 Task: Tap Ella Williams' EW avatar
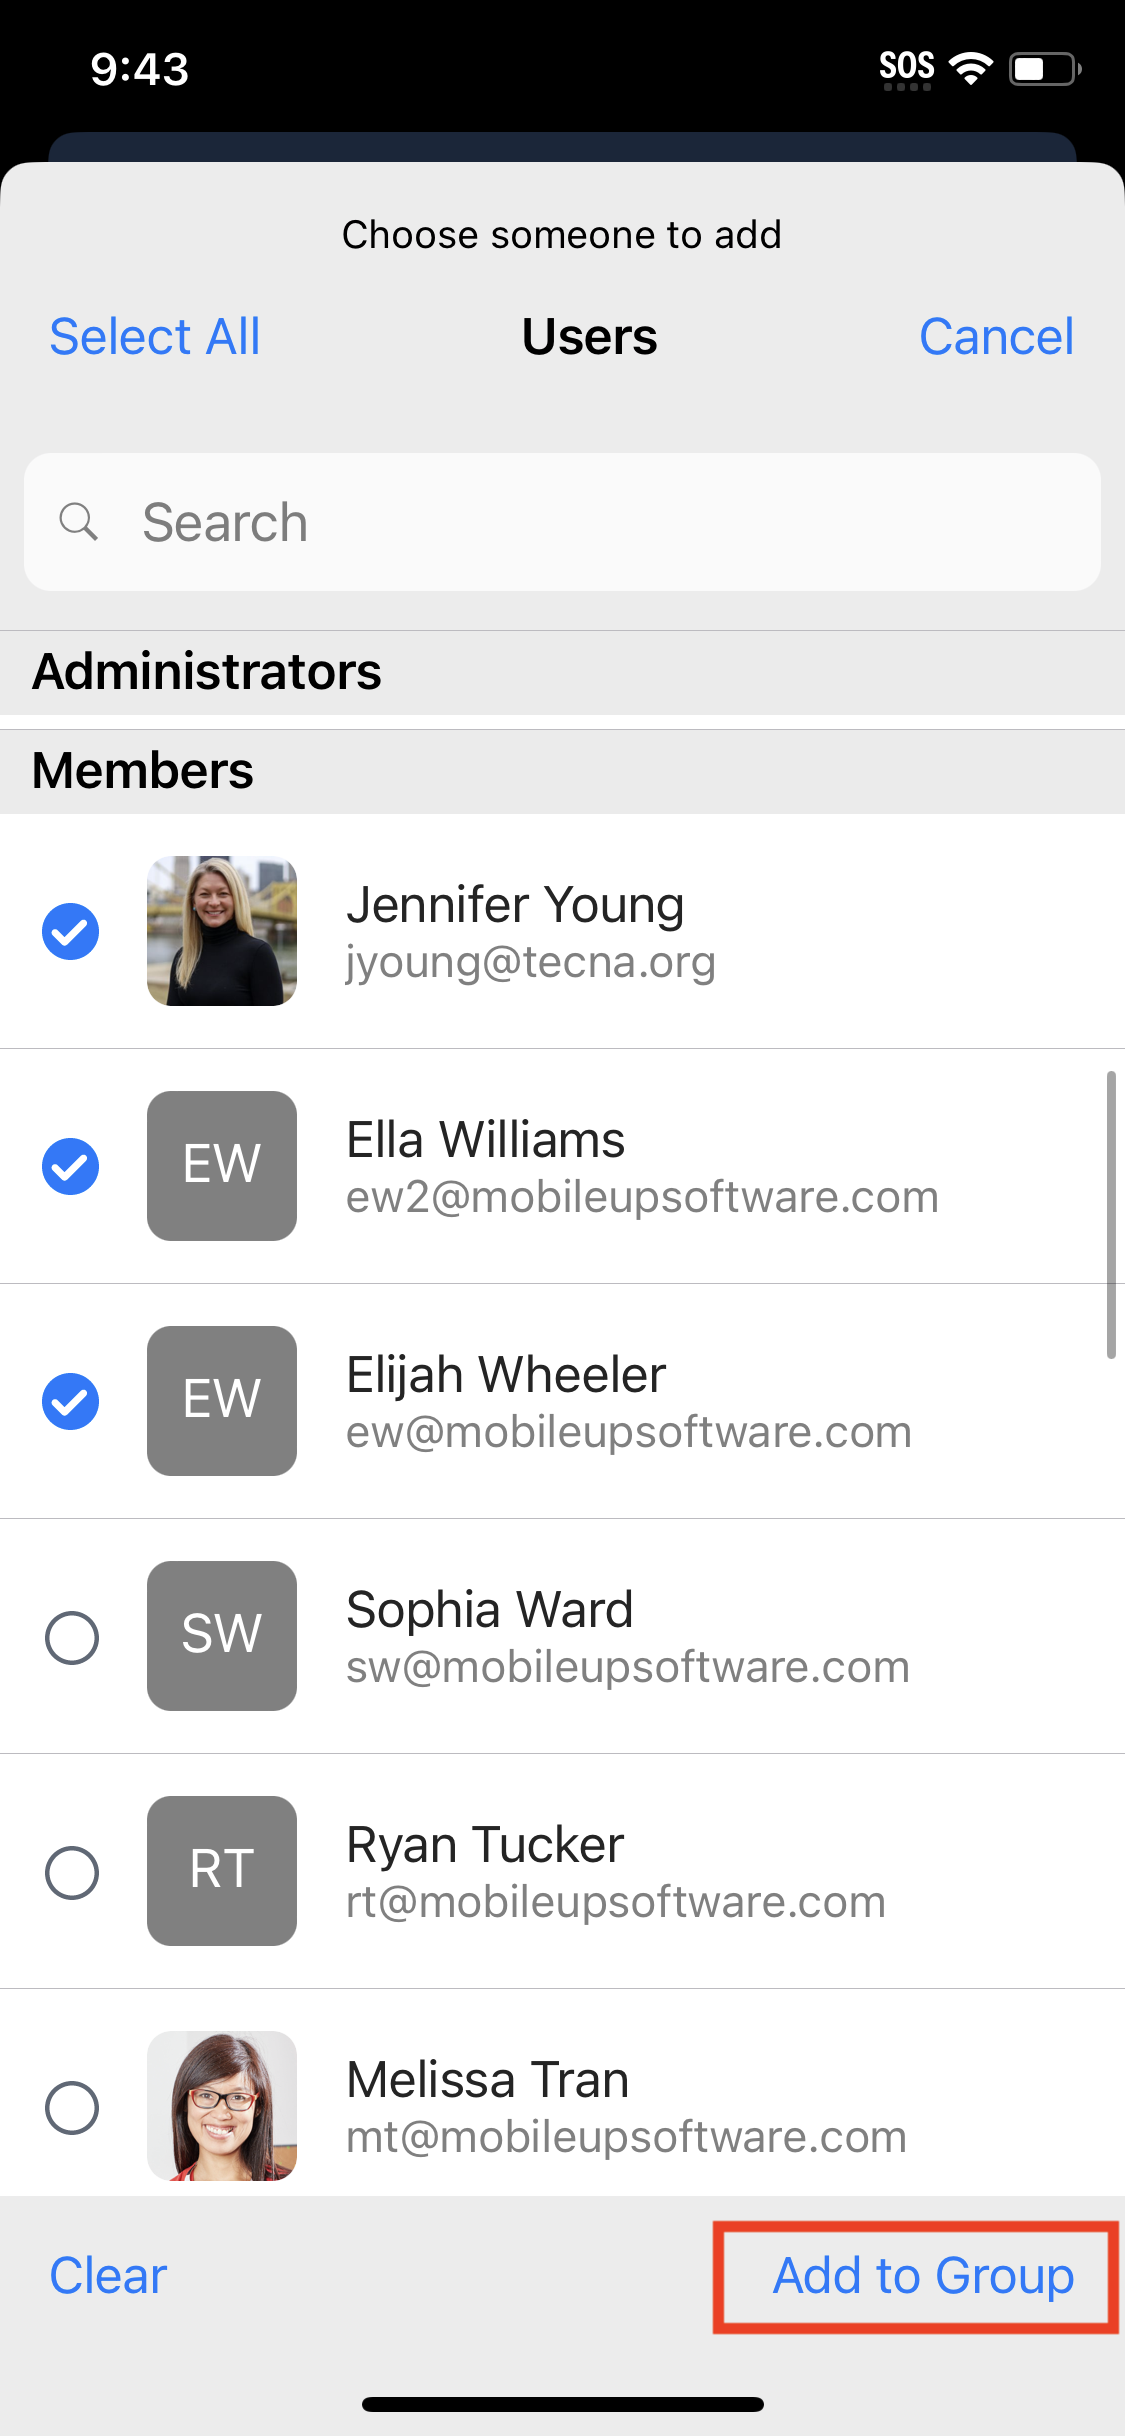pos(222,1166)
